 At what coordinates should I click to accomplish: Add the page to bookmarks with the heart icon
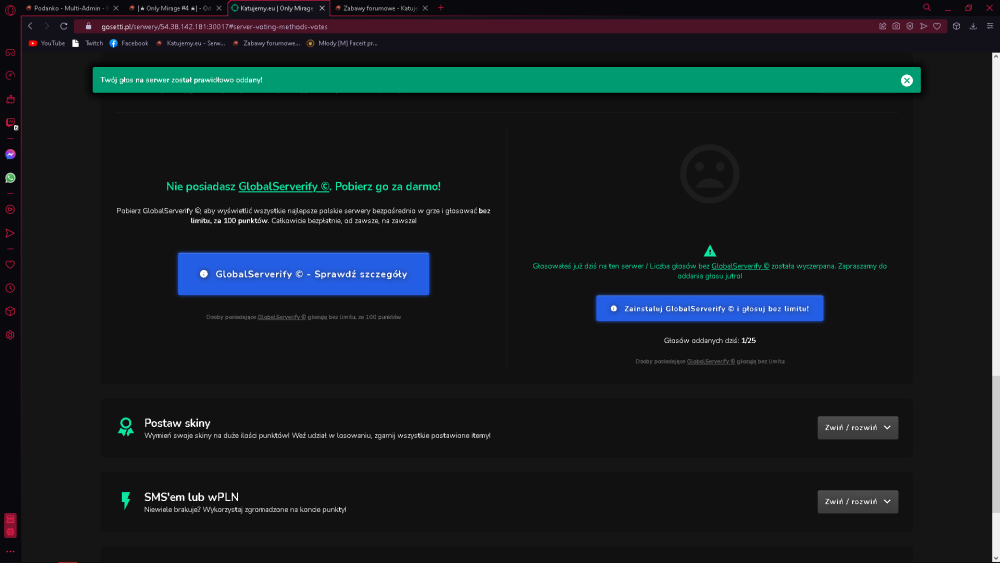pos(937,26)
